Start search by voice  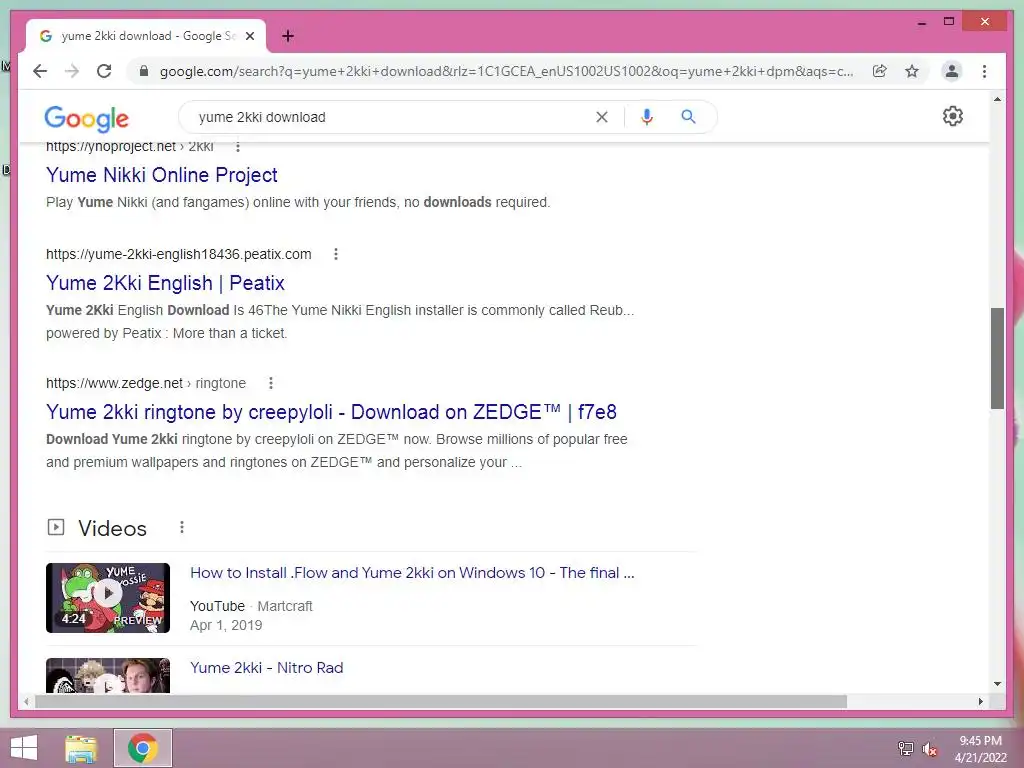647,117
